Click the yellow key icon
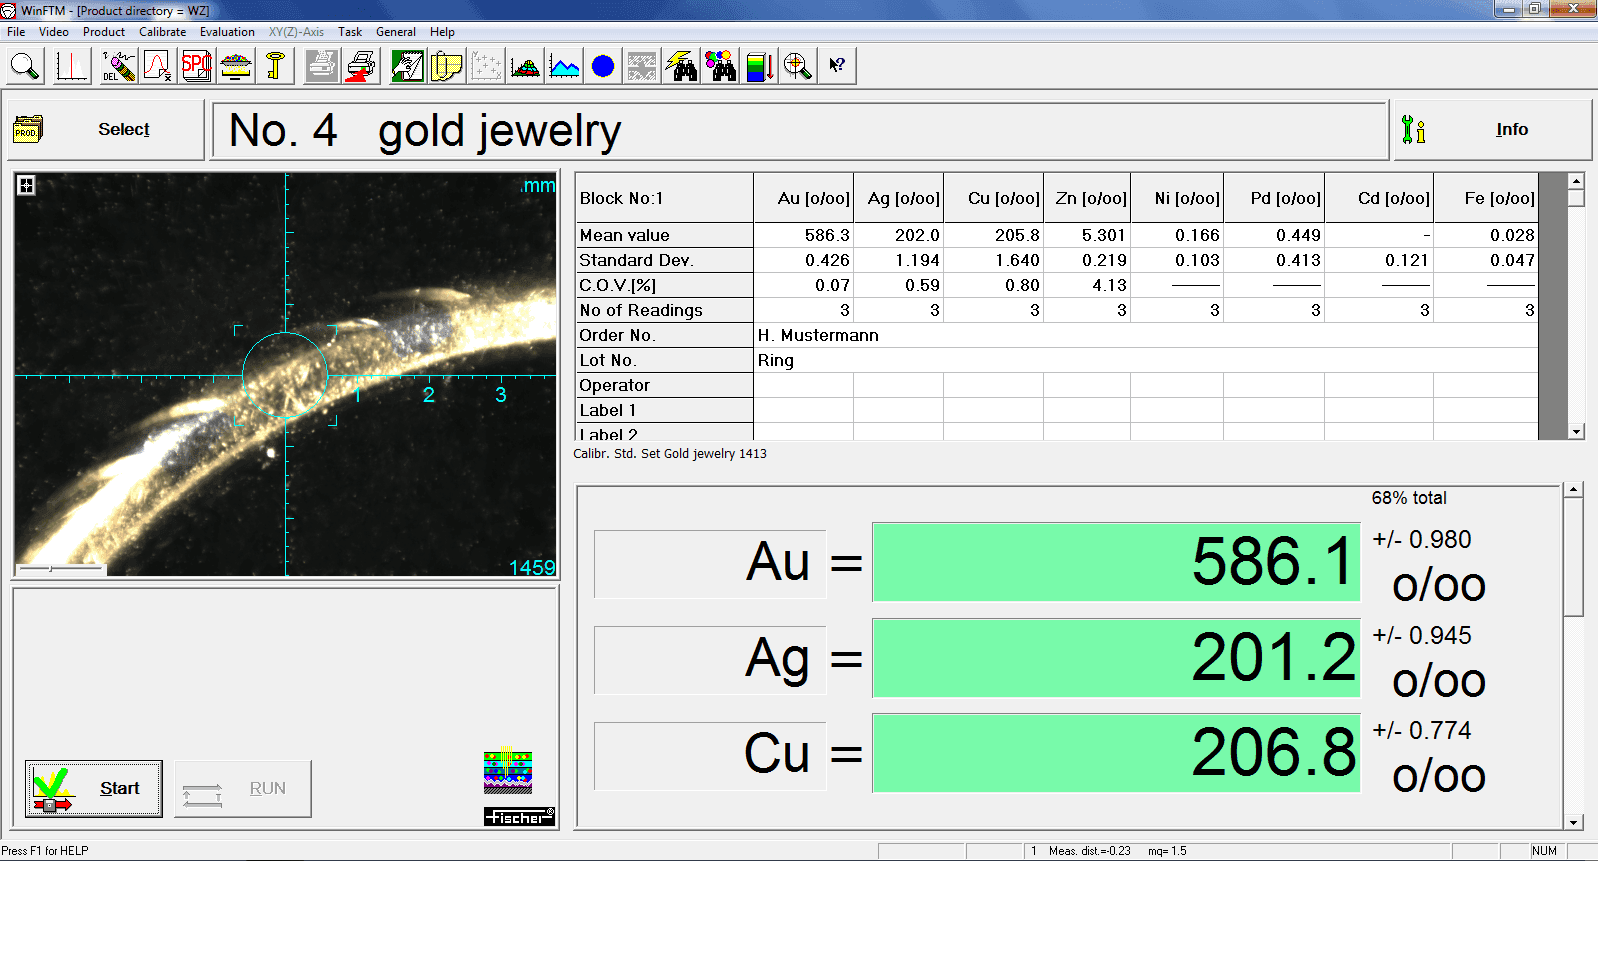This screenshot has height=974, width=1598. 275,67
